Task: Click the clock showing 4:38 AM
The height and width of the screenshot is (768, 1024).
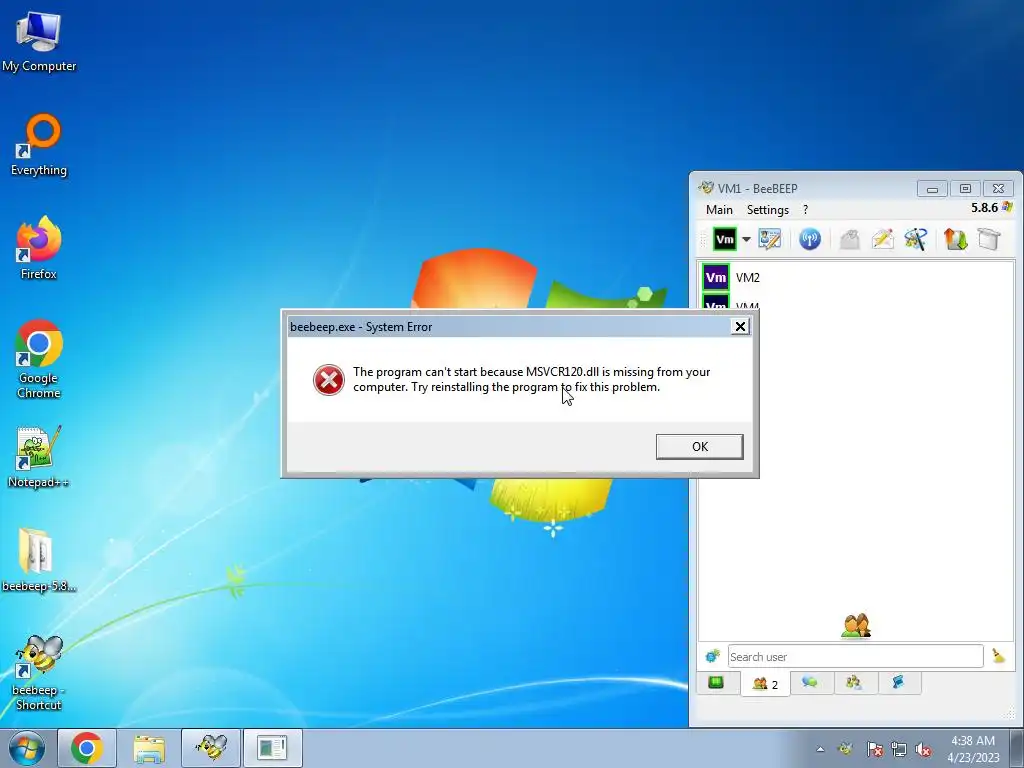Action: point(973,749)
